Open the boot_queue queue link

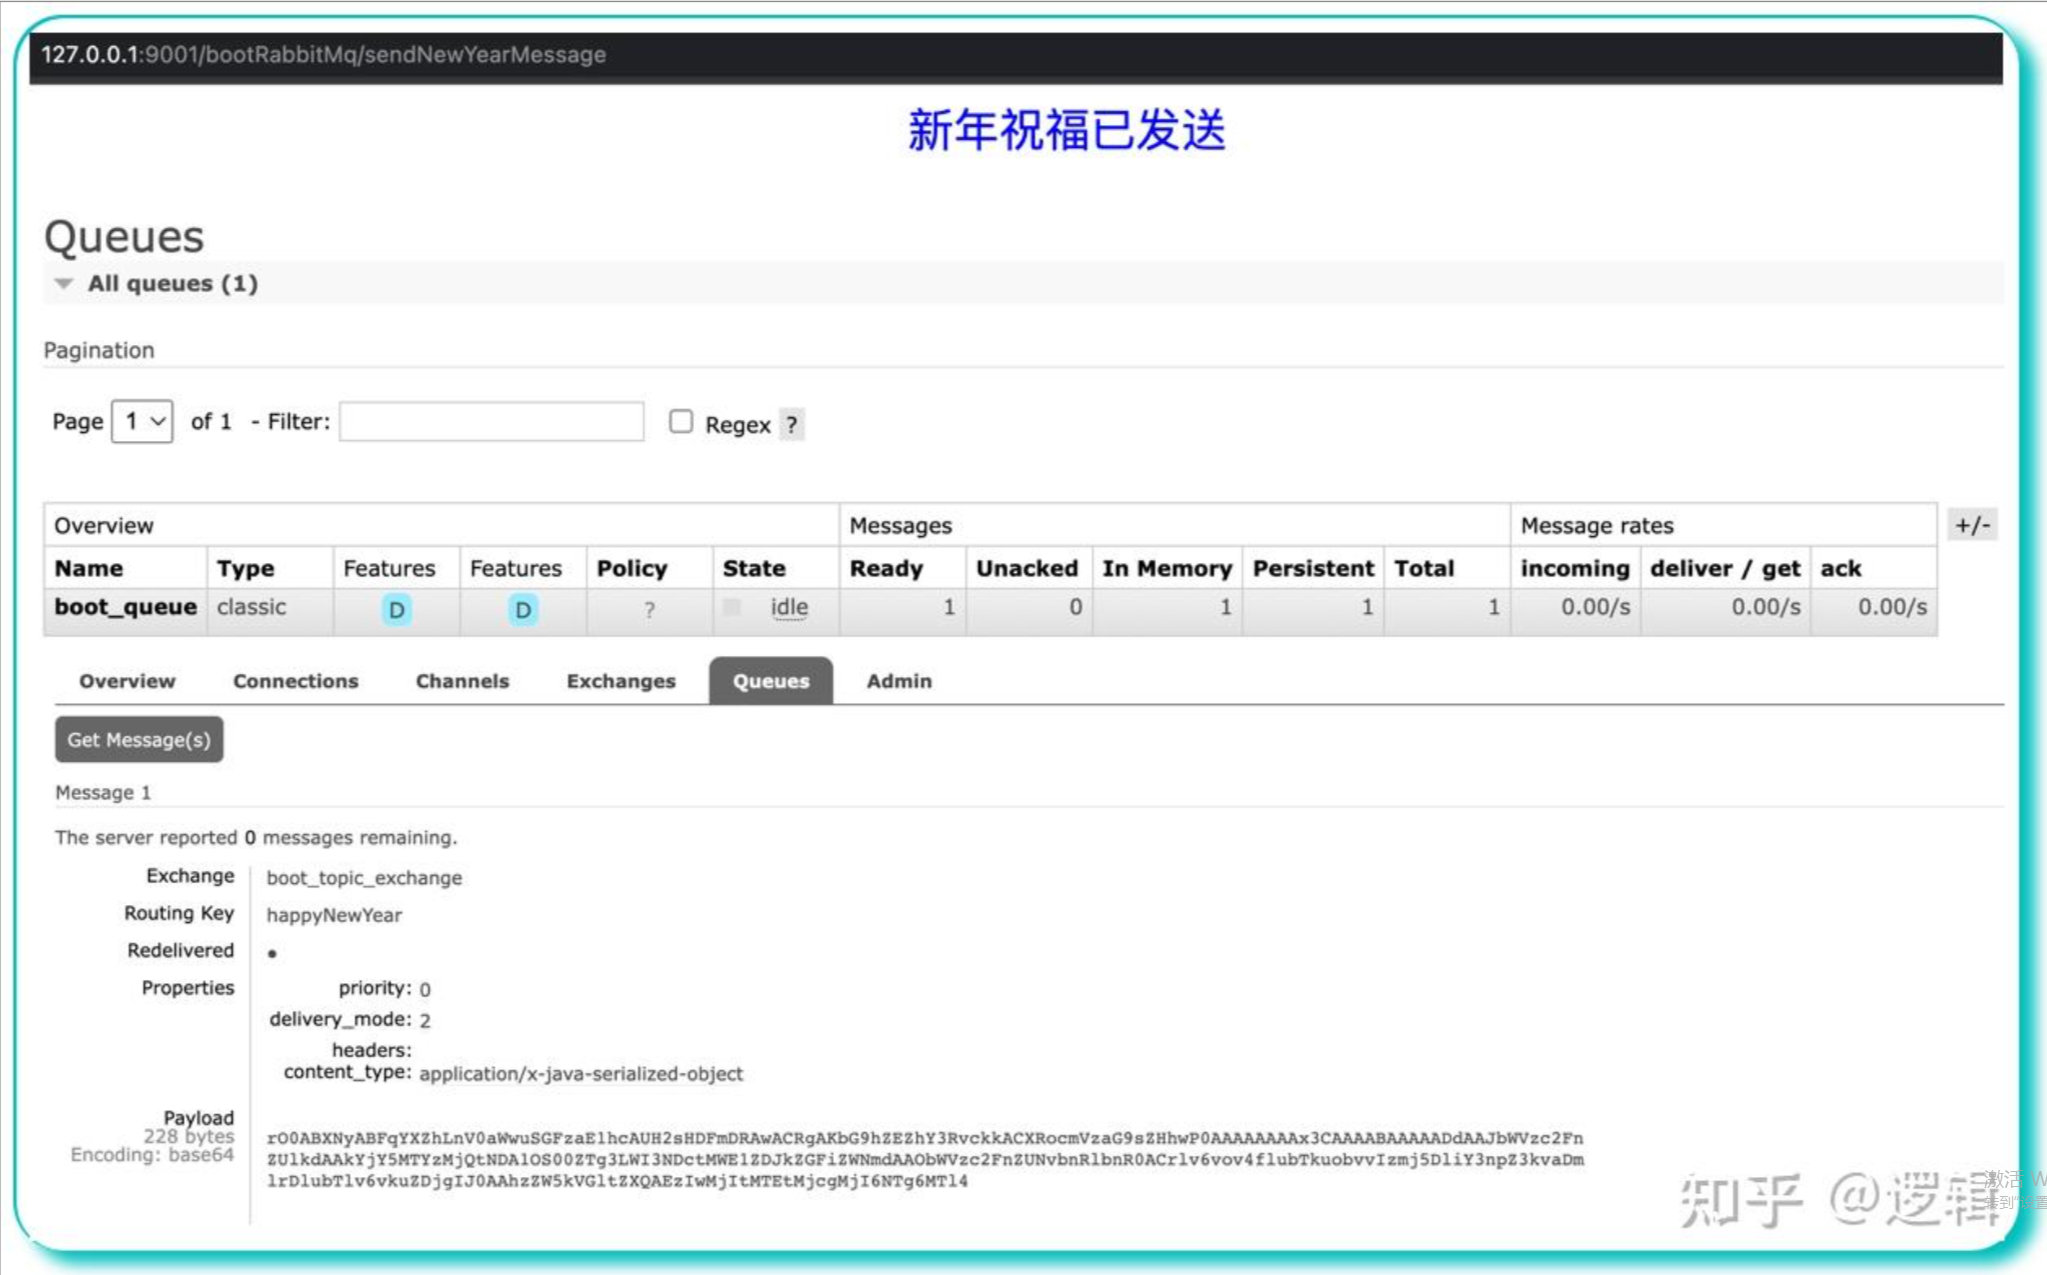pos(125,607)
